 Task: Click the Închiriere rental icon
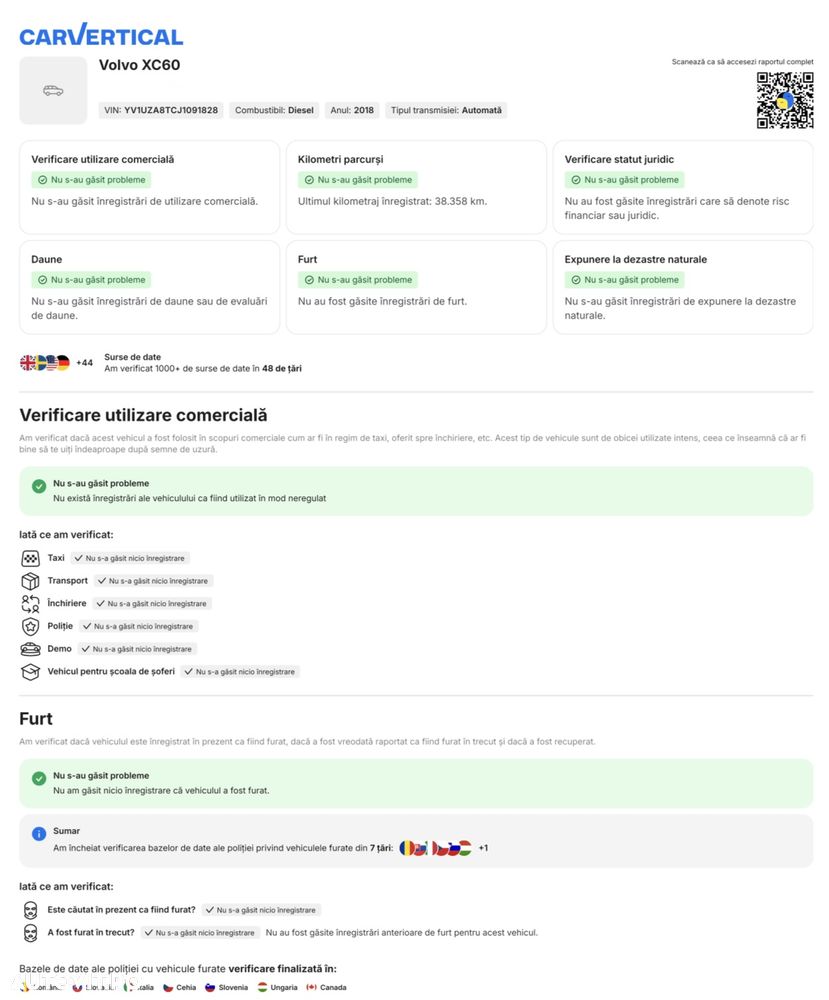[x=31, y=603]
